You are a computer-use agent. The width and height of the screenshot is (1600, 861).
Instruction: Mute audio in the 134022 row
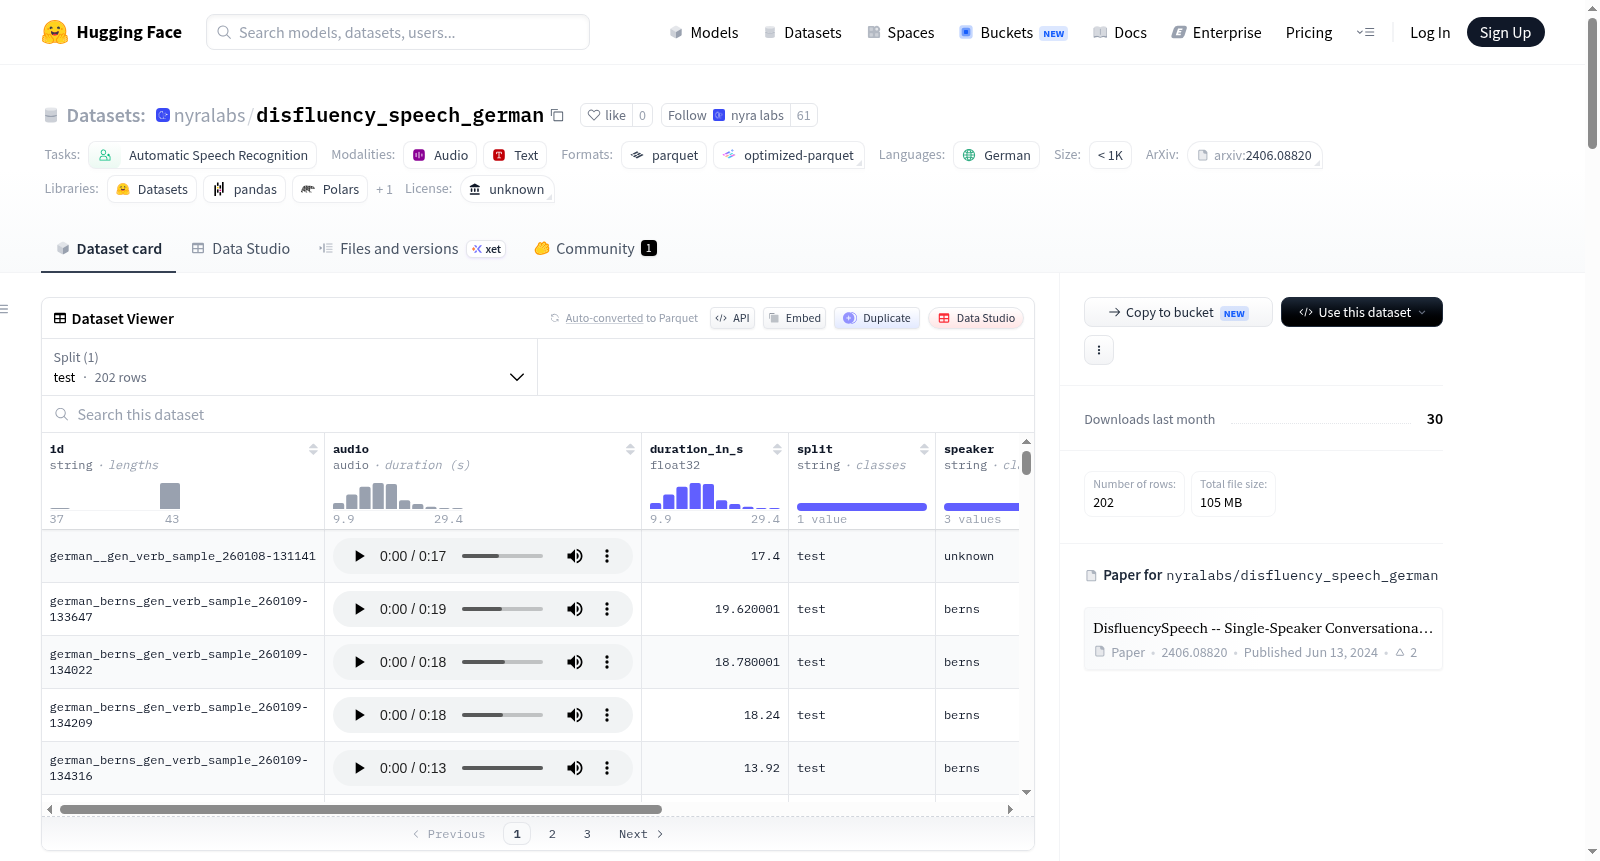[575, 662]
